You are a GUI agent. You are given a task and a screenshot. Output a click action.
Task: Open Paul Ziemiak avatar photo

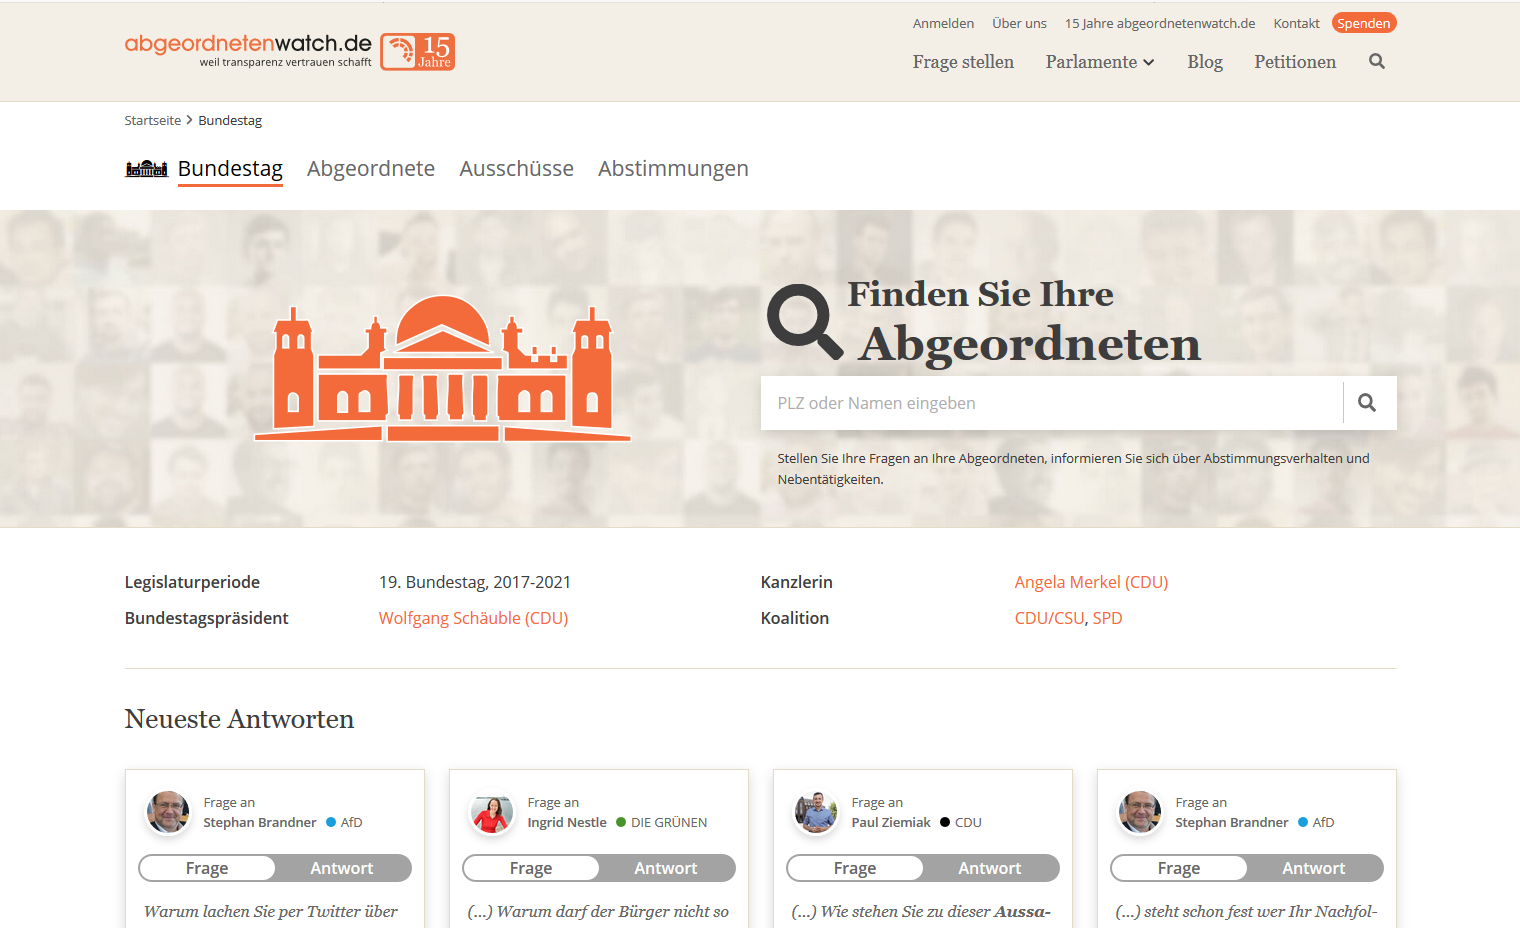pos(816,812)
